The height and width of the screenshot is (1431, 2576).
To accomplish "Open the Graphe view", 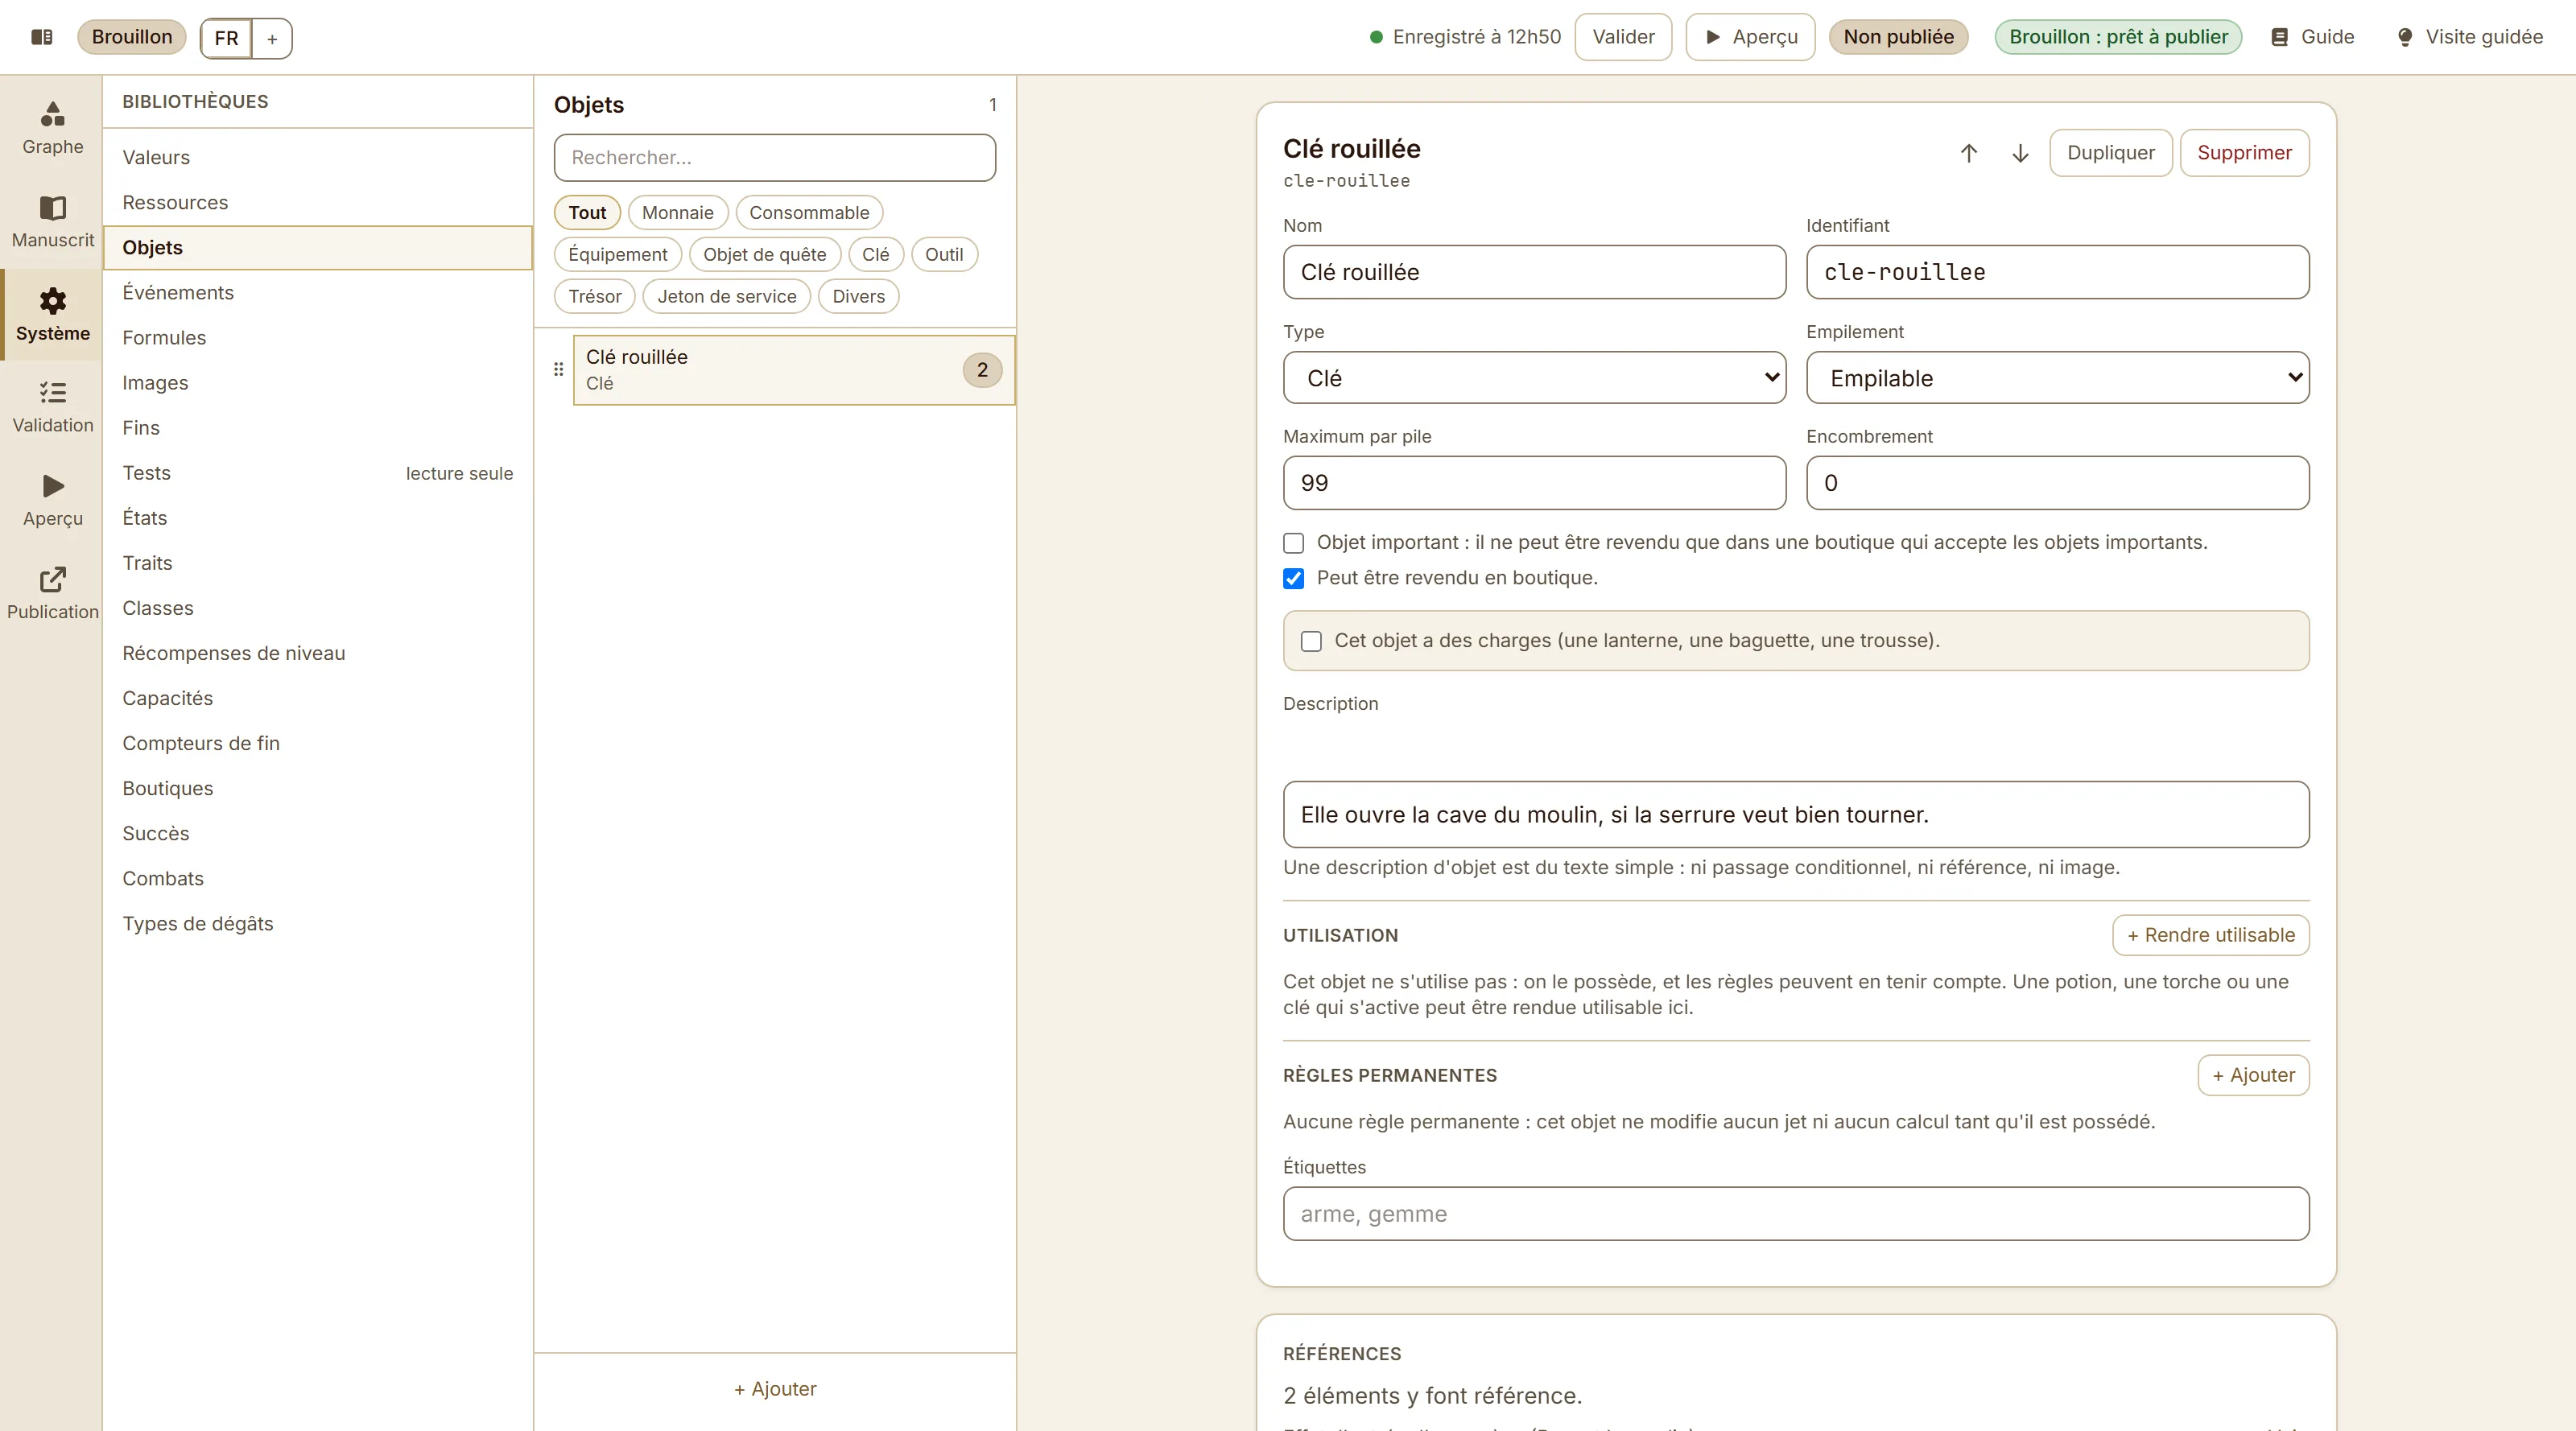I will tap(52, 128).
